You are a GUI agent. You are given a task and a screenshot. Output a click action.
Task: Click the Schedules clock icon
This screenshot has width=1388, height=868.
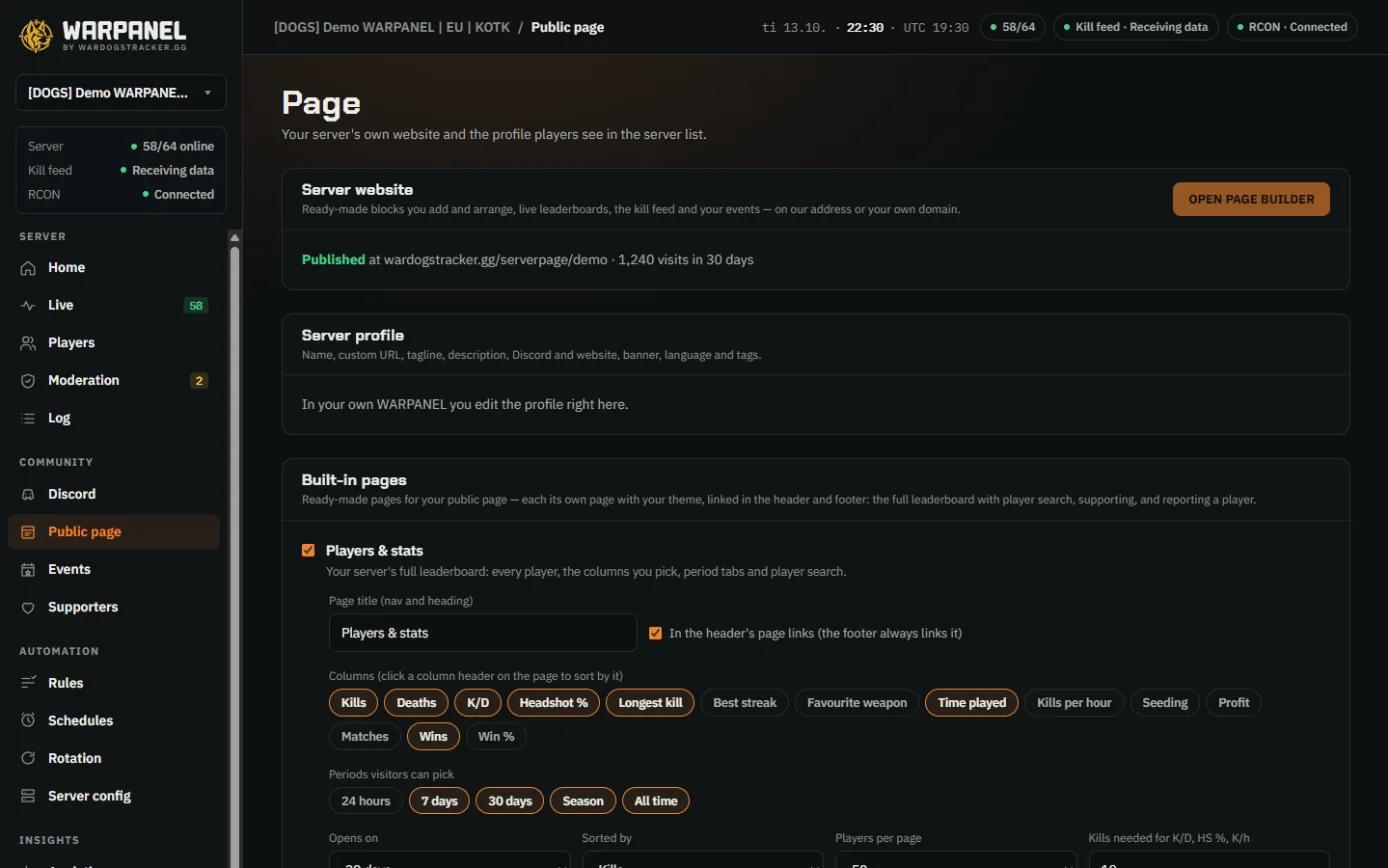28,721
